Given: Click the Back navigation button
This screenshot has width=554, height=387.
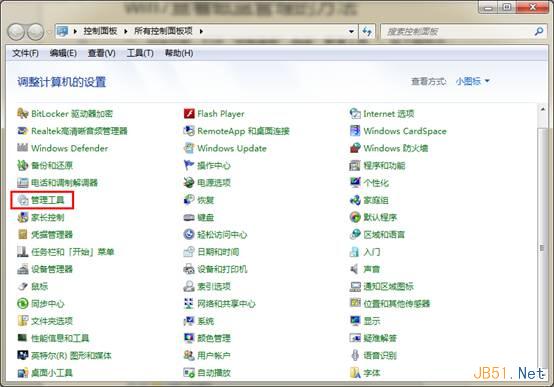Looking at the screenshot, I should 16,32.
